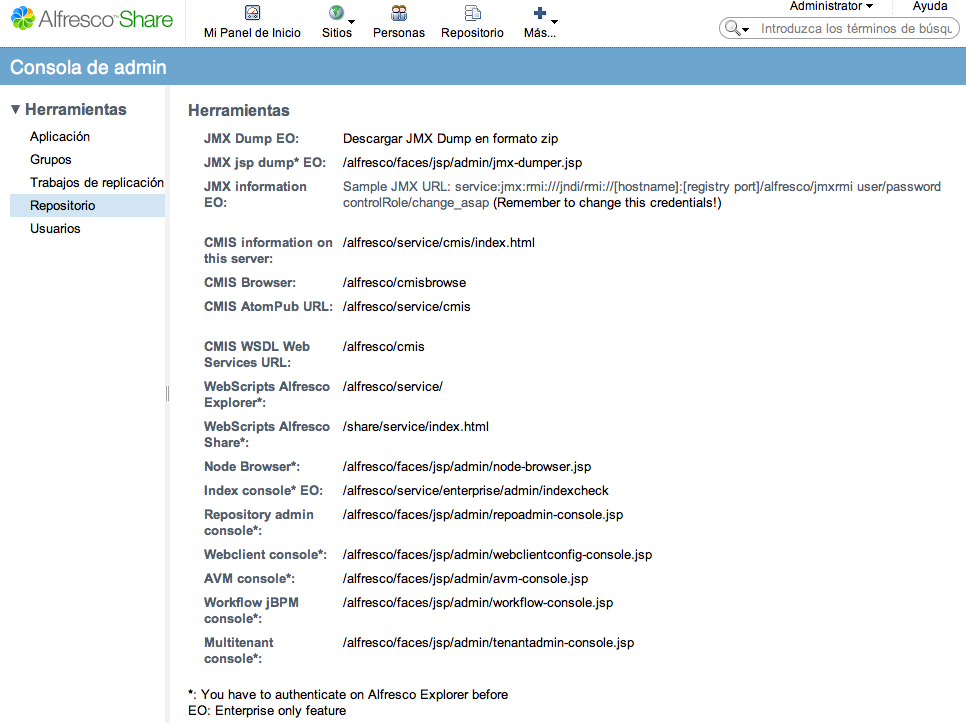Open /alfresco/service/cmis/index.html link
Viewport: 966px width, 723px height.
[439, 243]
